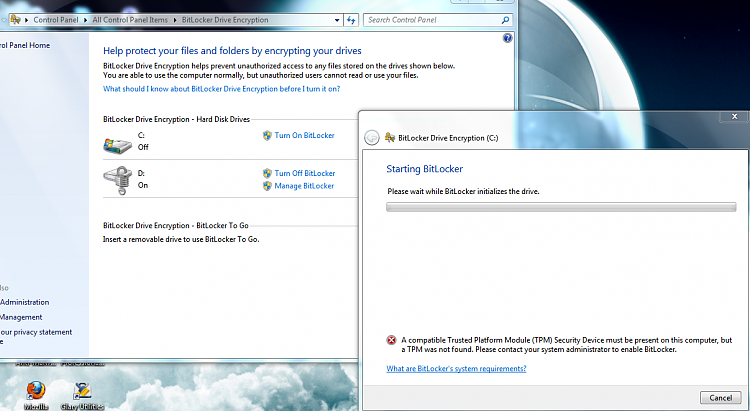
Task: Click Manage BitLocker for drive D:
Action: tap(304, 186)
